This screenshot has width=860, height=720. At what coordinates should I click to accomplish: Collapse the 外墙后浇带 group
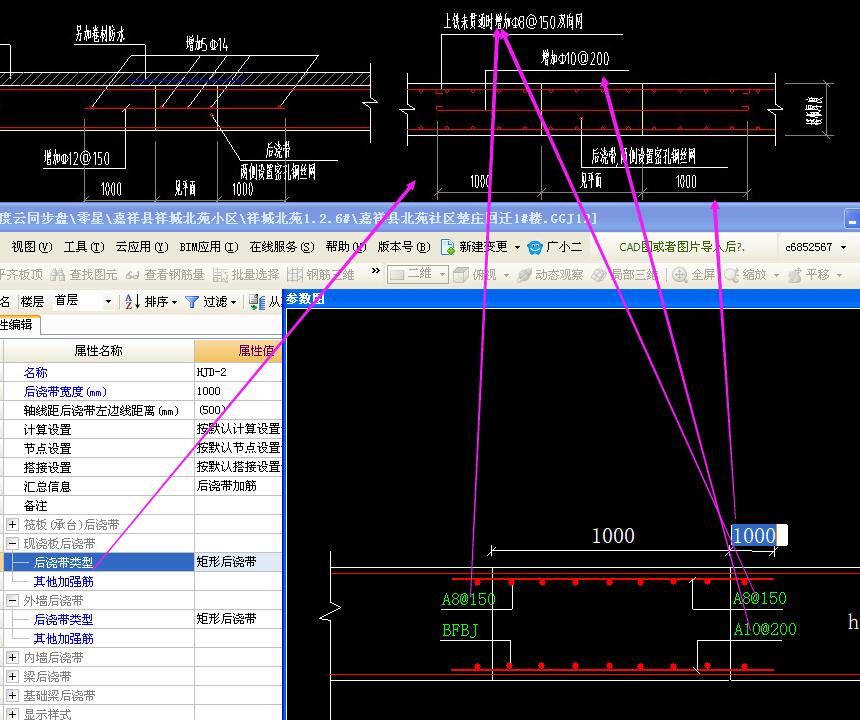tap(12, 600)
